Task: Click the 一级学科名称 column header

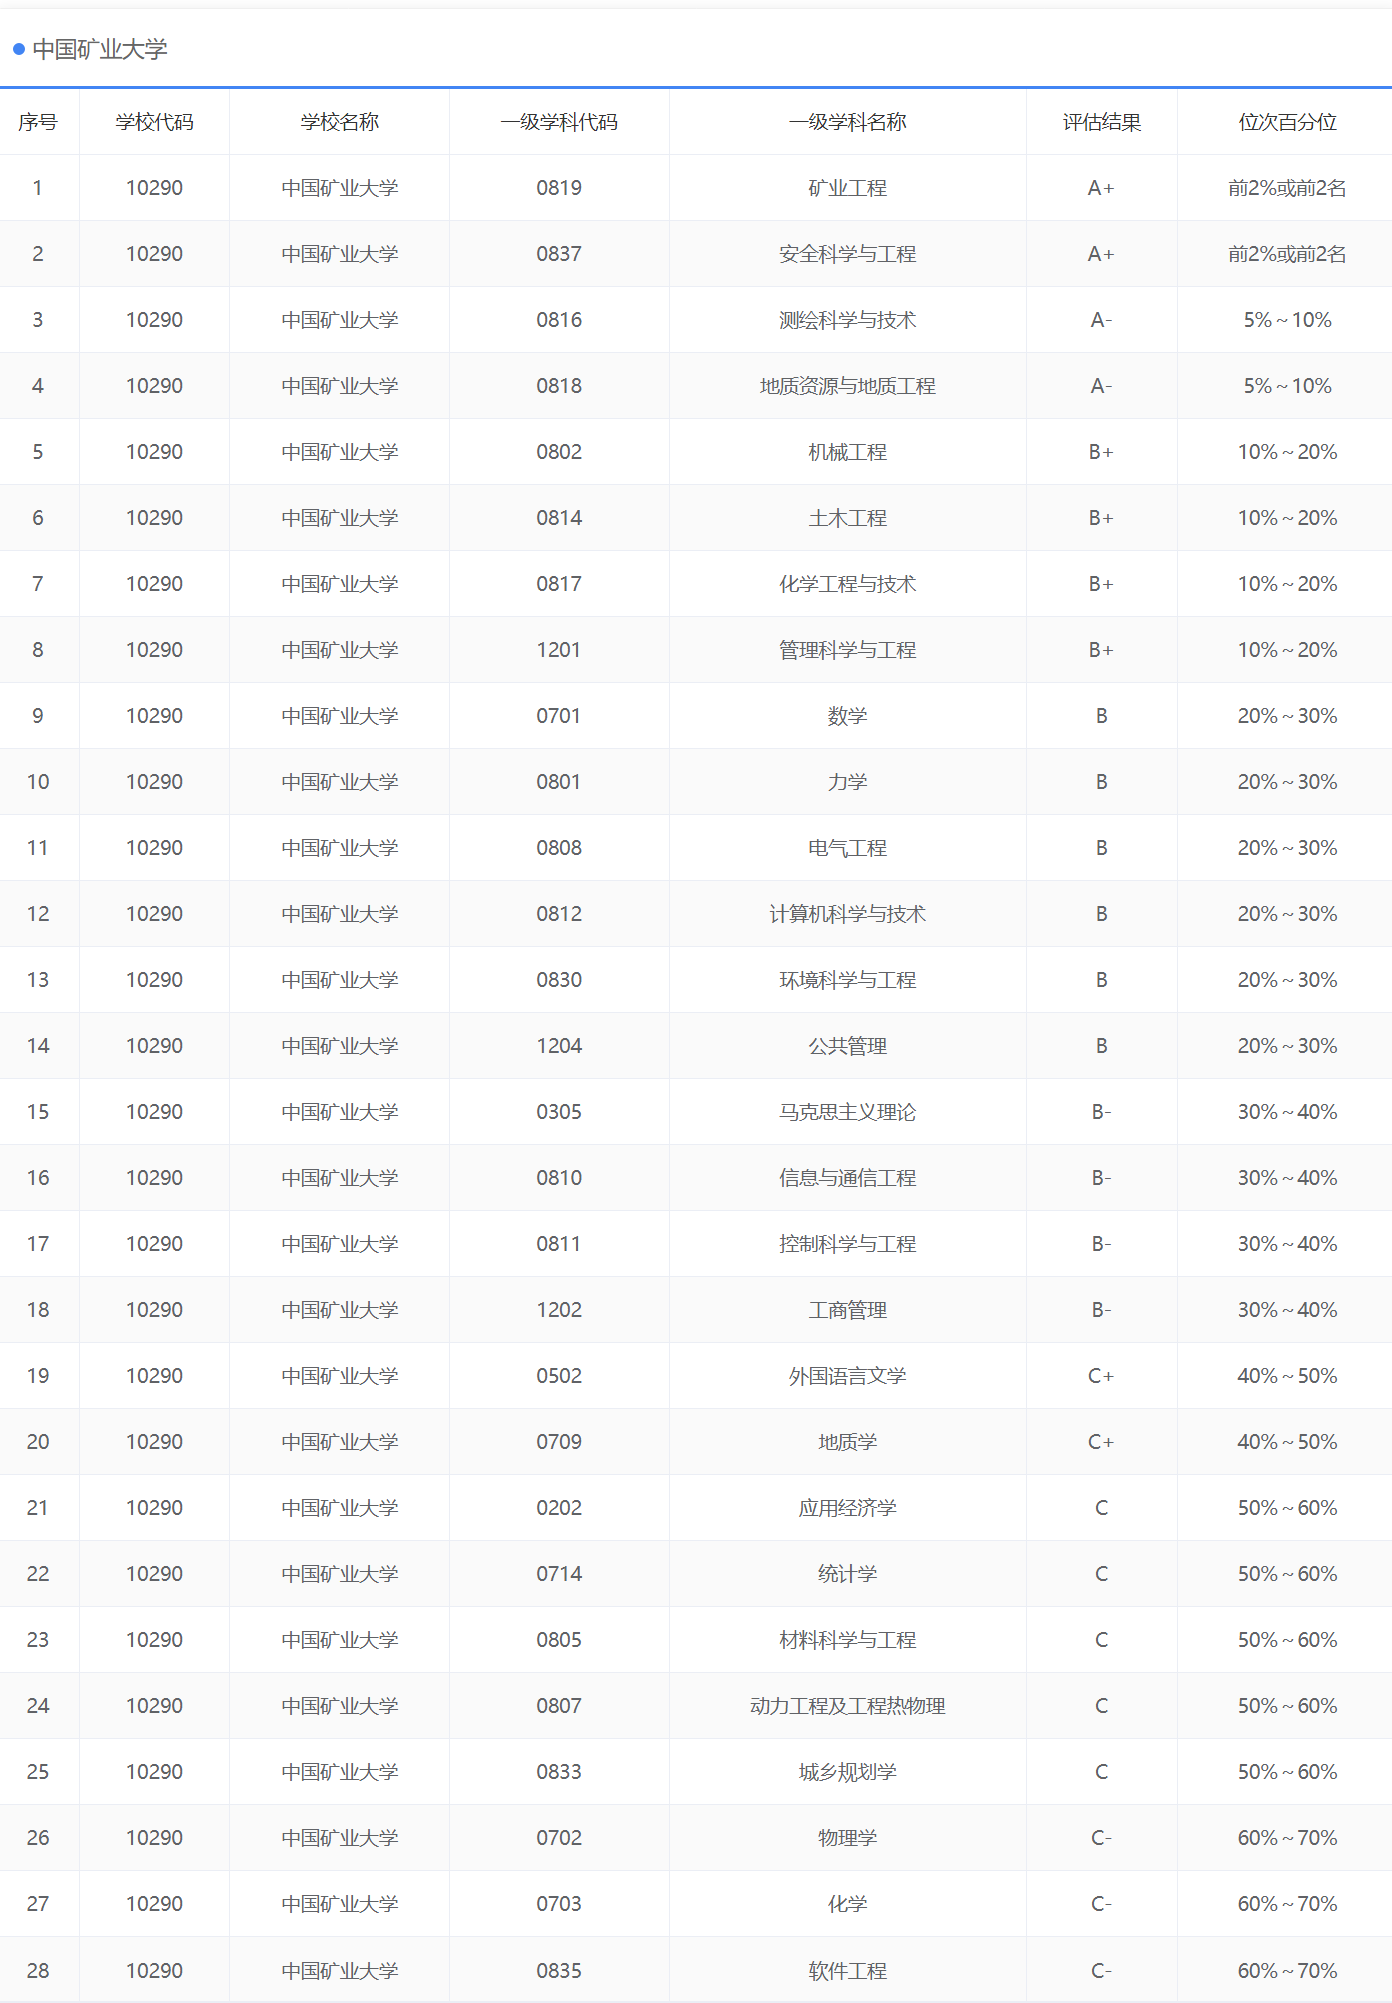Action: [847, 122]
